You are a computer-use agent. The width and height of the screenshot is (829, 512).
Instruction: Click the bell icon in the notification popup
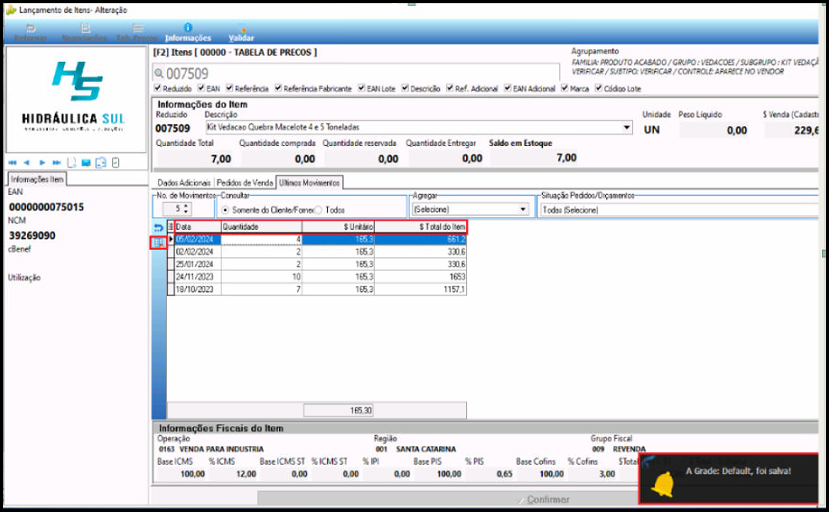[x=662, y=483]
